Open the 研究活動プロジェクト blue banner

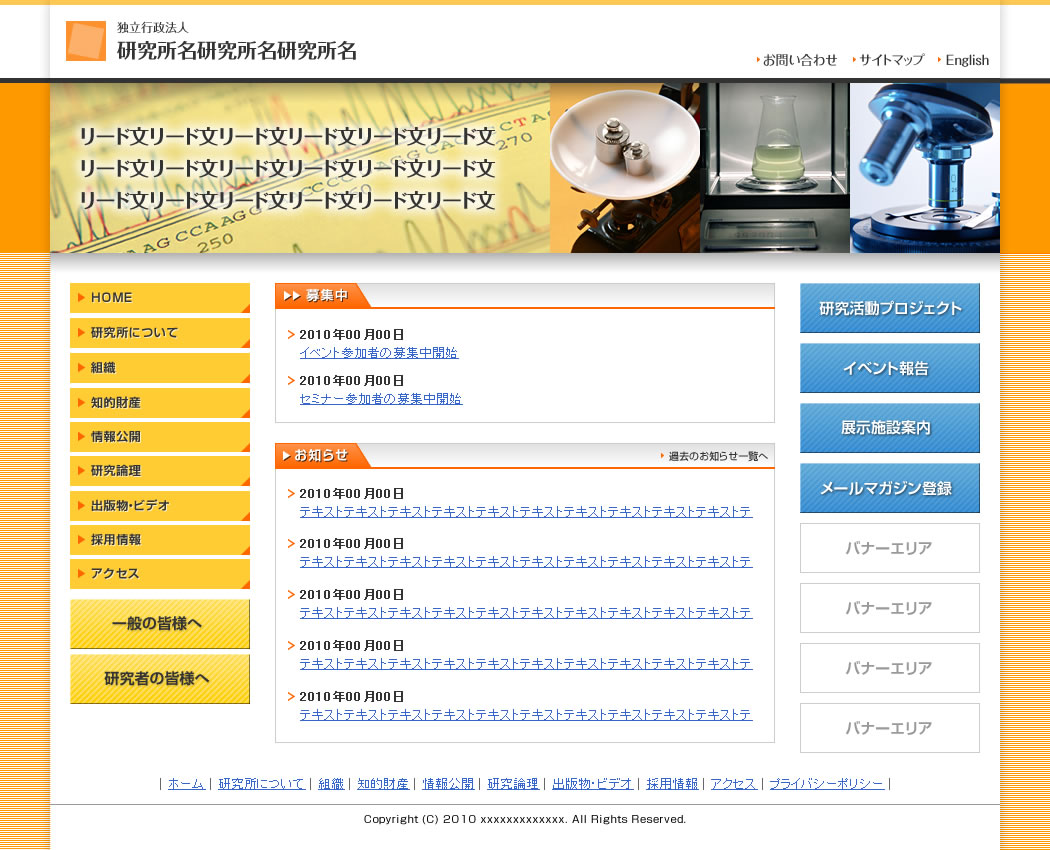pyautogui.click(x=890, y=308)
